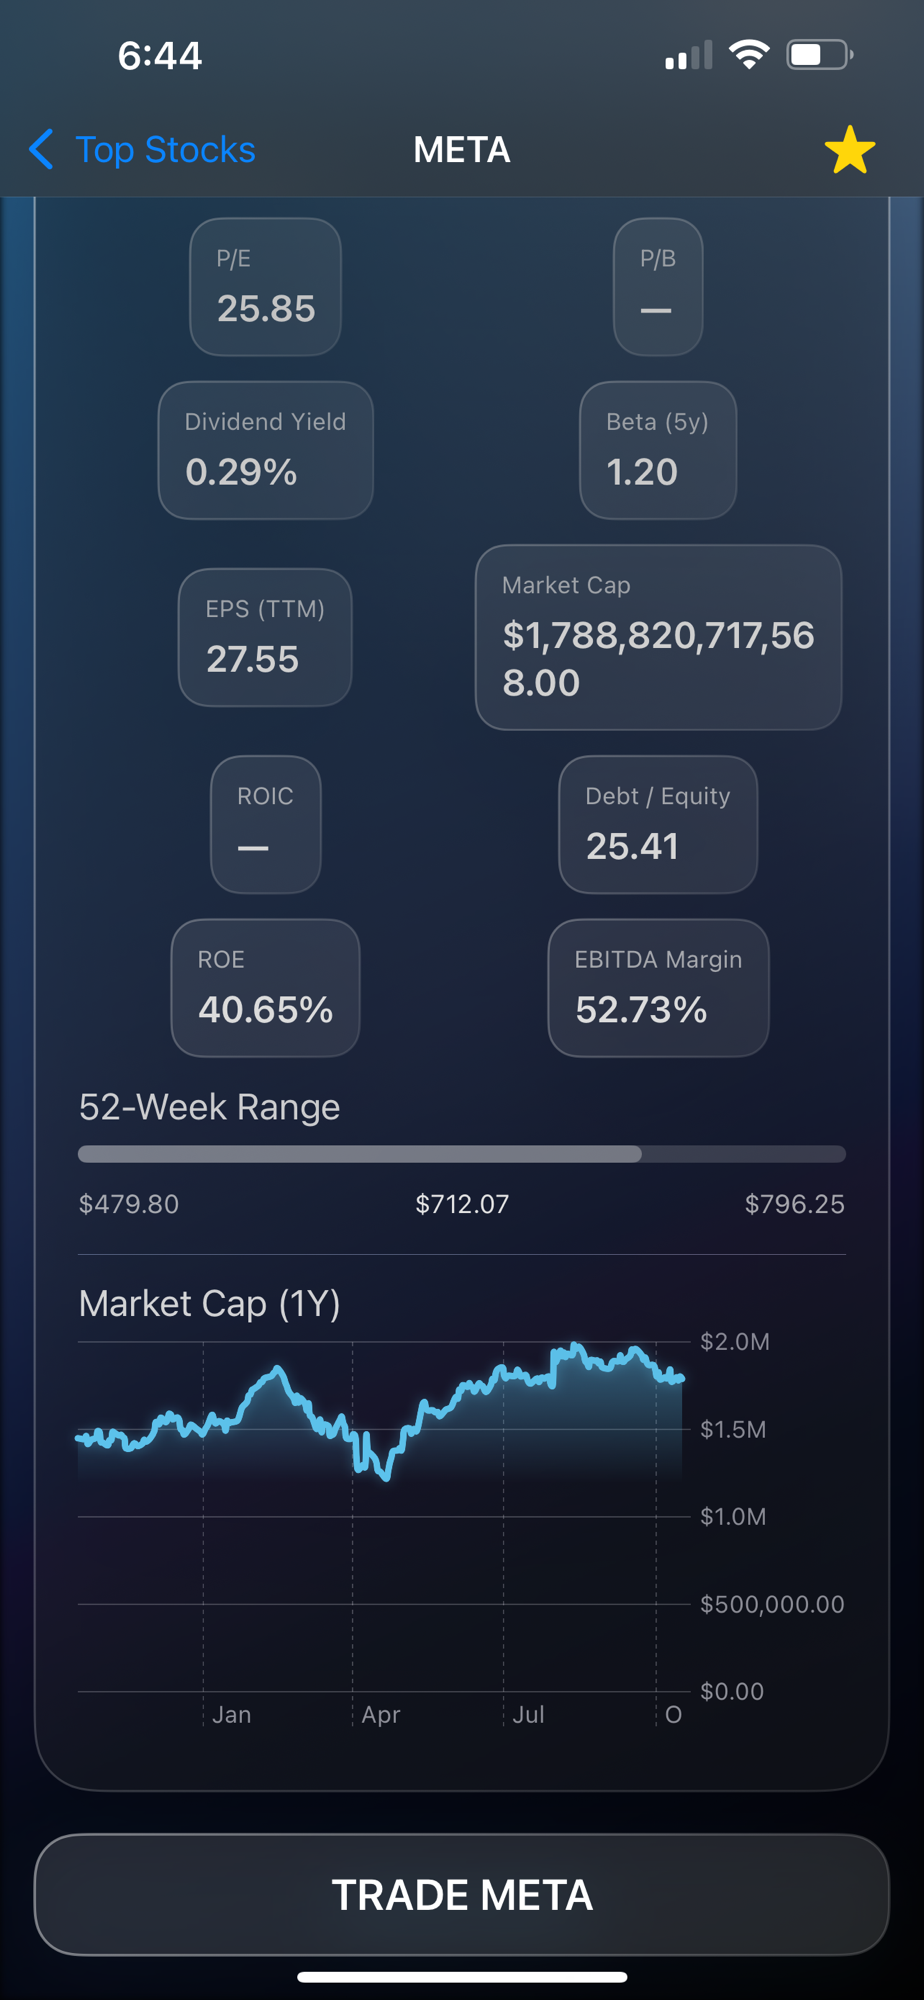Tap the Jan label on chart axis

231,1714
